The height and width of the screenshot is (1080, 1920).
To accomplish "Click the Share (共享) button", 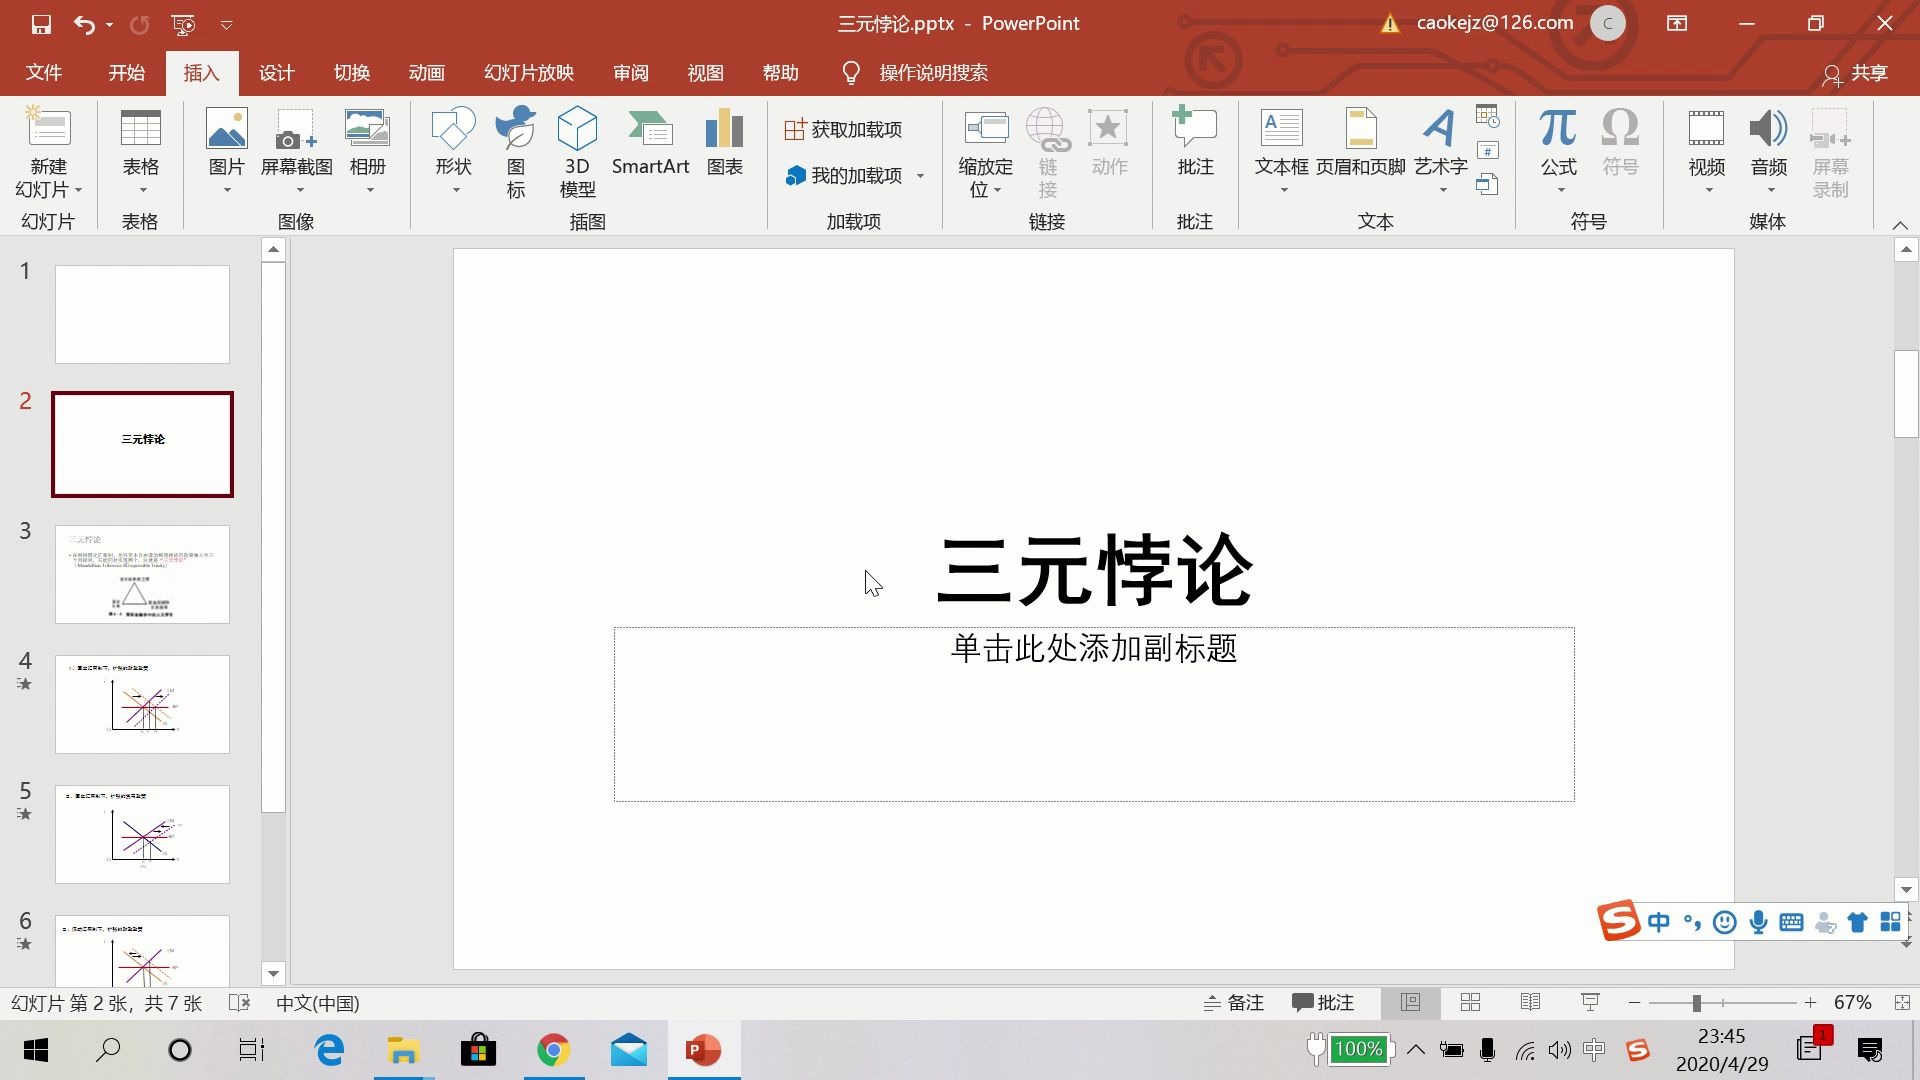I will point(1855,73).
